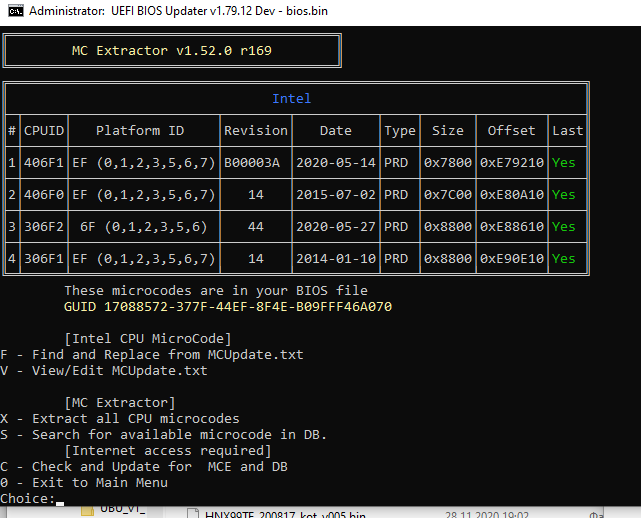This screenshot has width=641, height=518.
Task: Click the 'Type' column header
Action: pos(400,131)
